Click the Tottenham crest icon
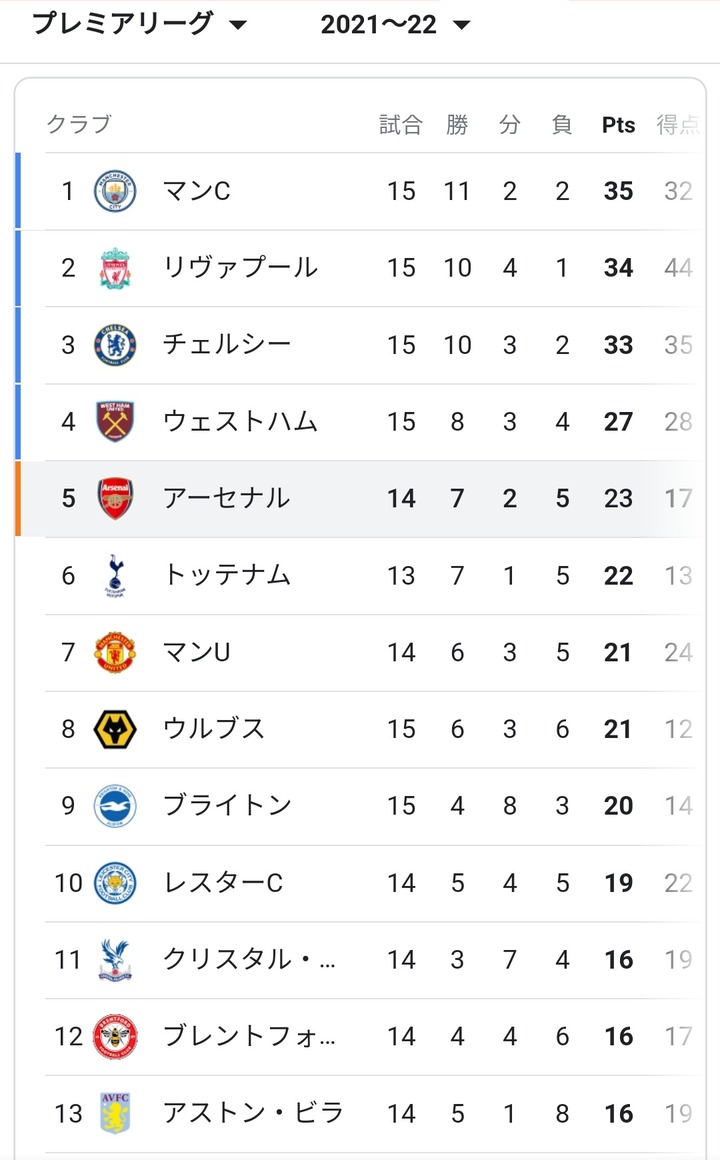The height and width of the screenshot is (1160, 720). (115, 575)
